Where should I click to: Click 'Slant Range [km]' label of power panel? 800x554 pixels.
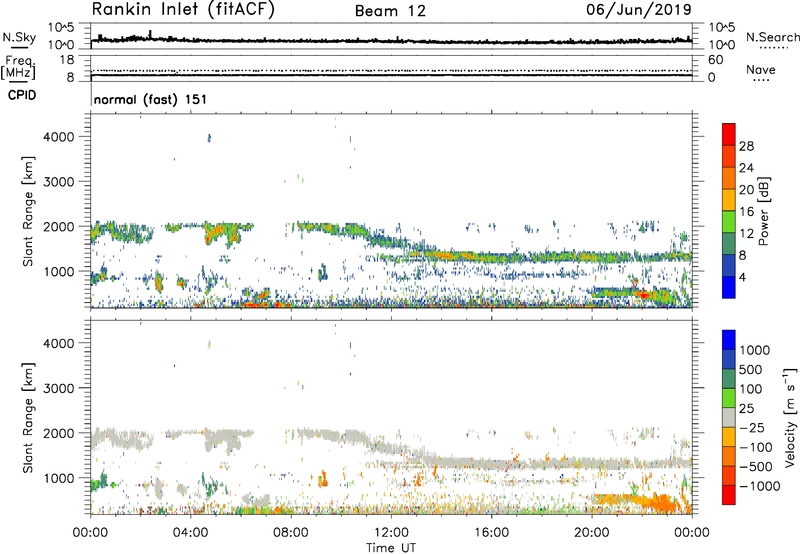[28, 211]
